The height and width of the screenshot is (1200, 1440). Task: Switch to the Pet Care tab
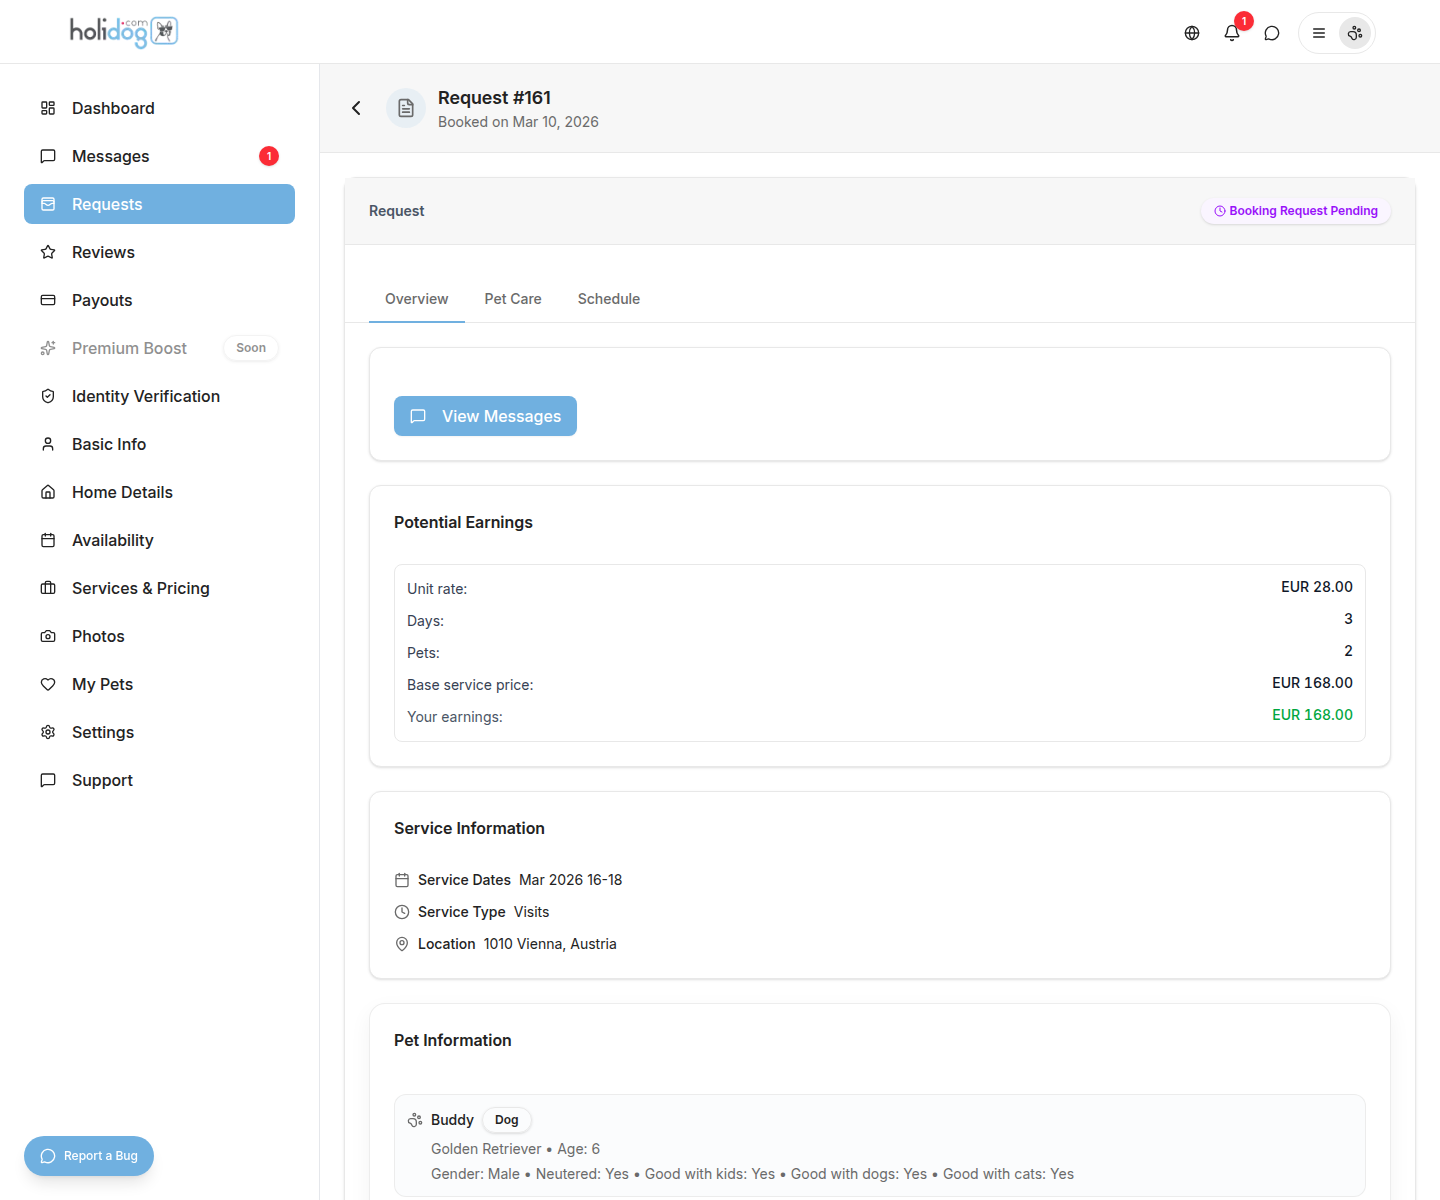point(513,299)
